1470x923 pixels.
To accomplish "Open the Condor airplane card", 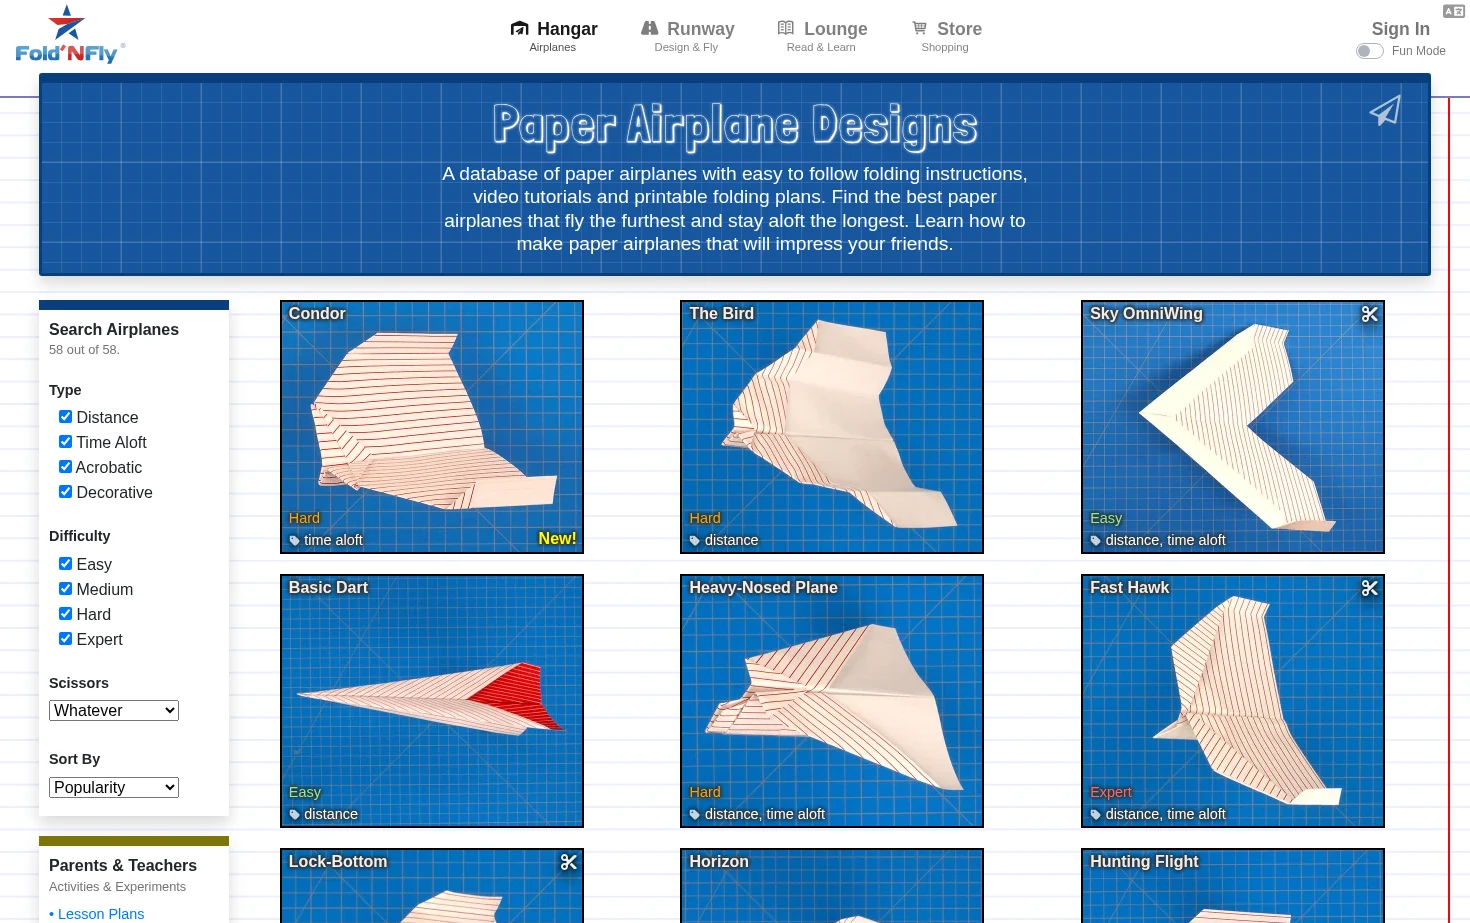I will (x=432, y=427).
